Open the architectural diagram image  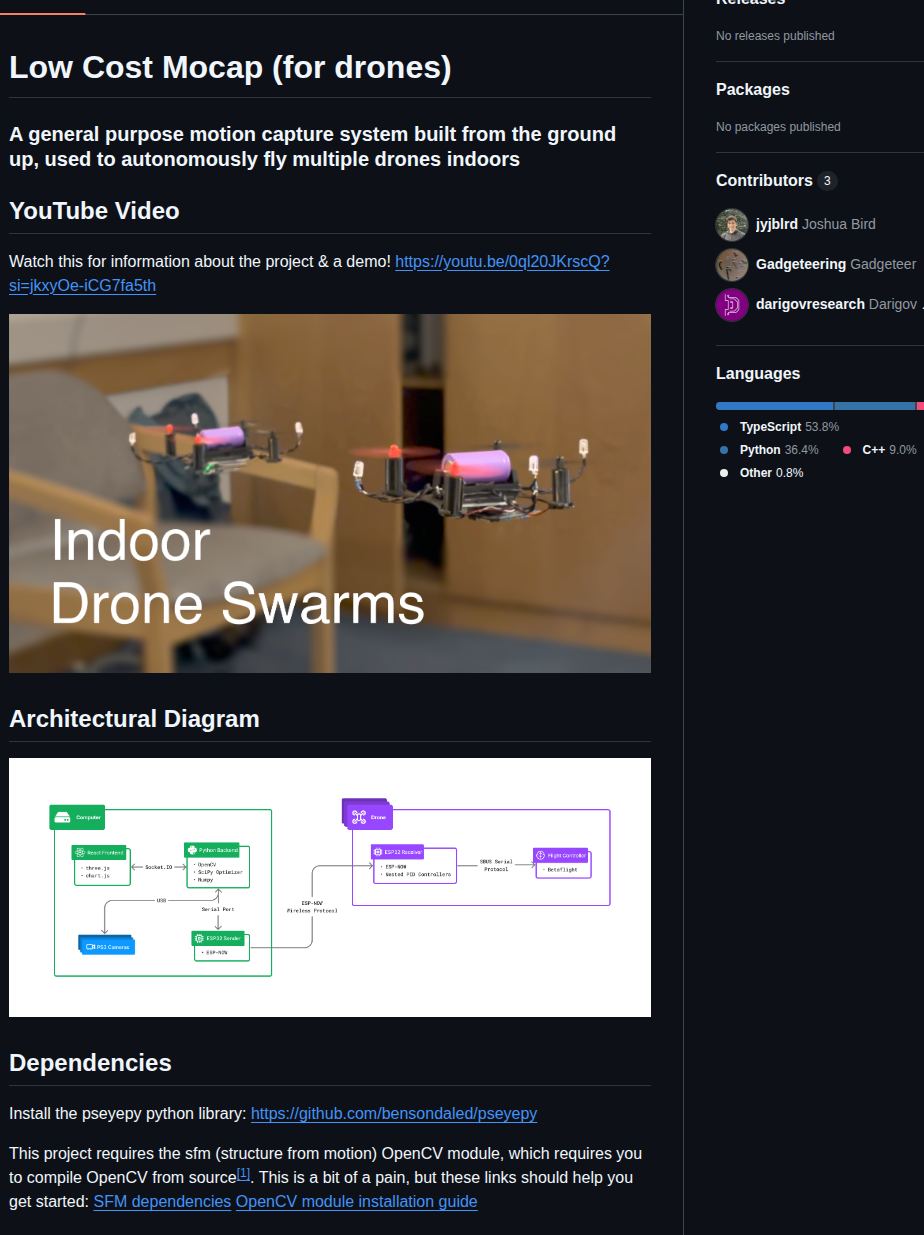point(330,887)
